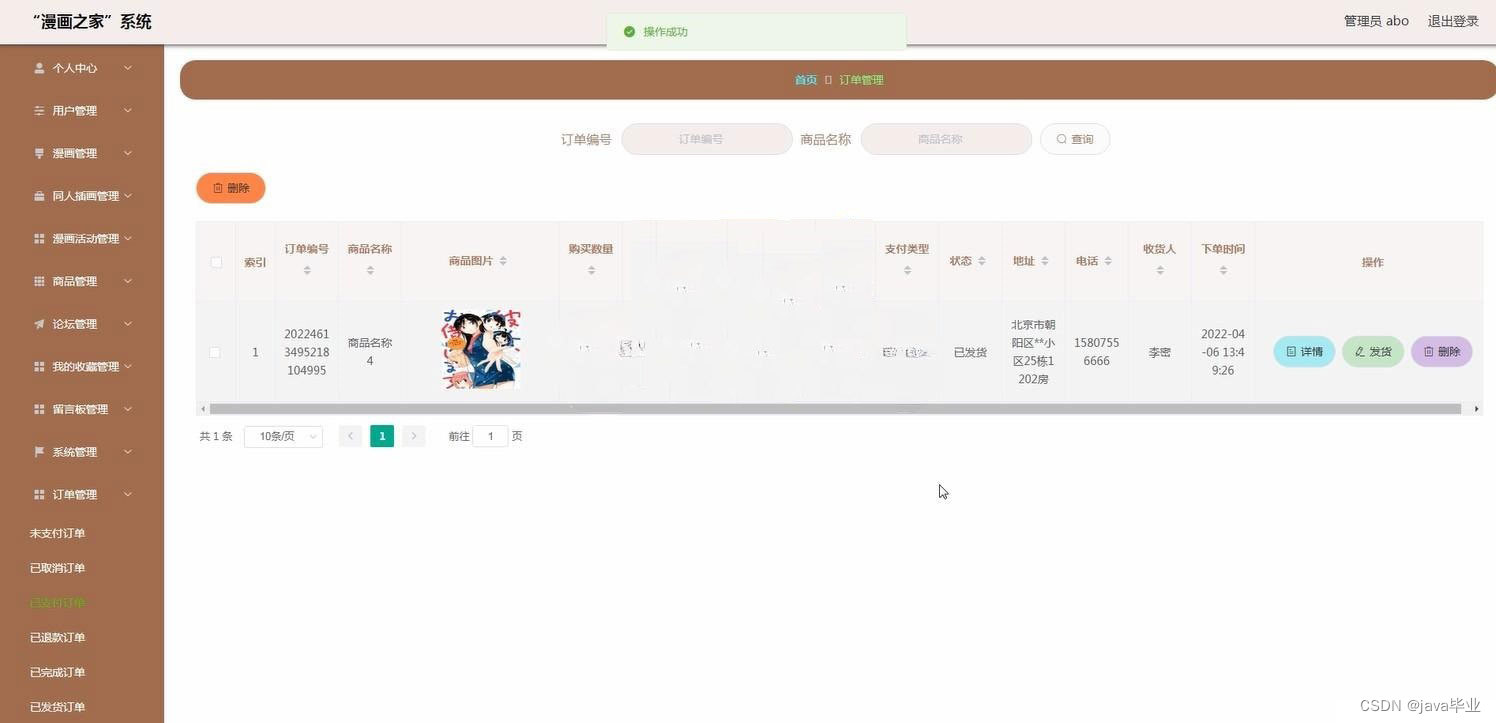1496x723 pixels.
Task: Click the table horizontal scrollbar
Action: pos(835,409)
